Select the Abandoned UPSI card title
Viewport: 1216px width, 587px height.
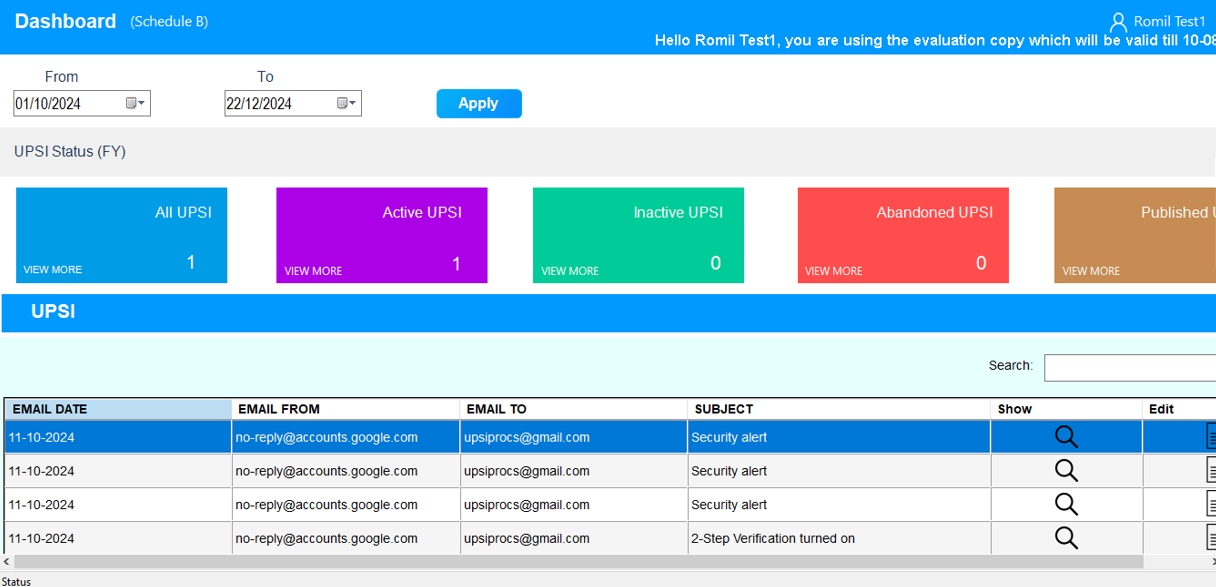935,212
